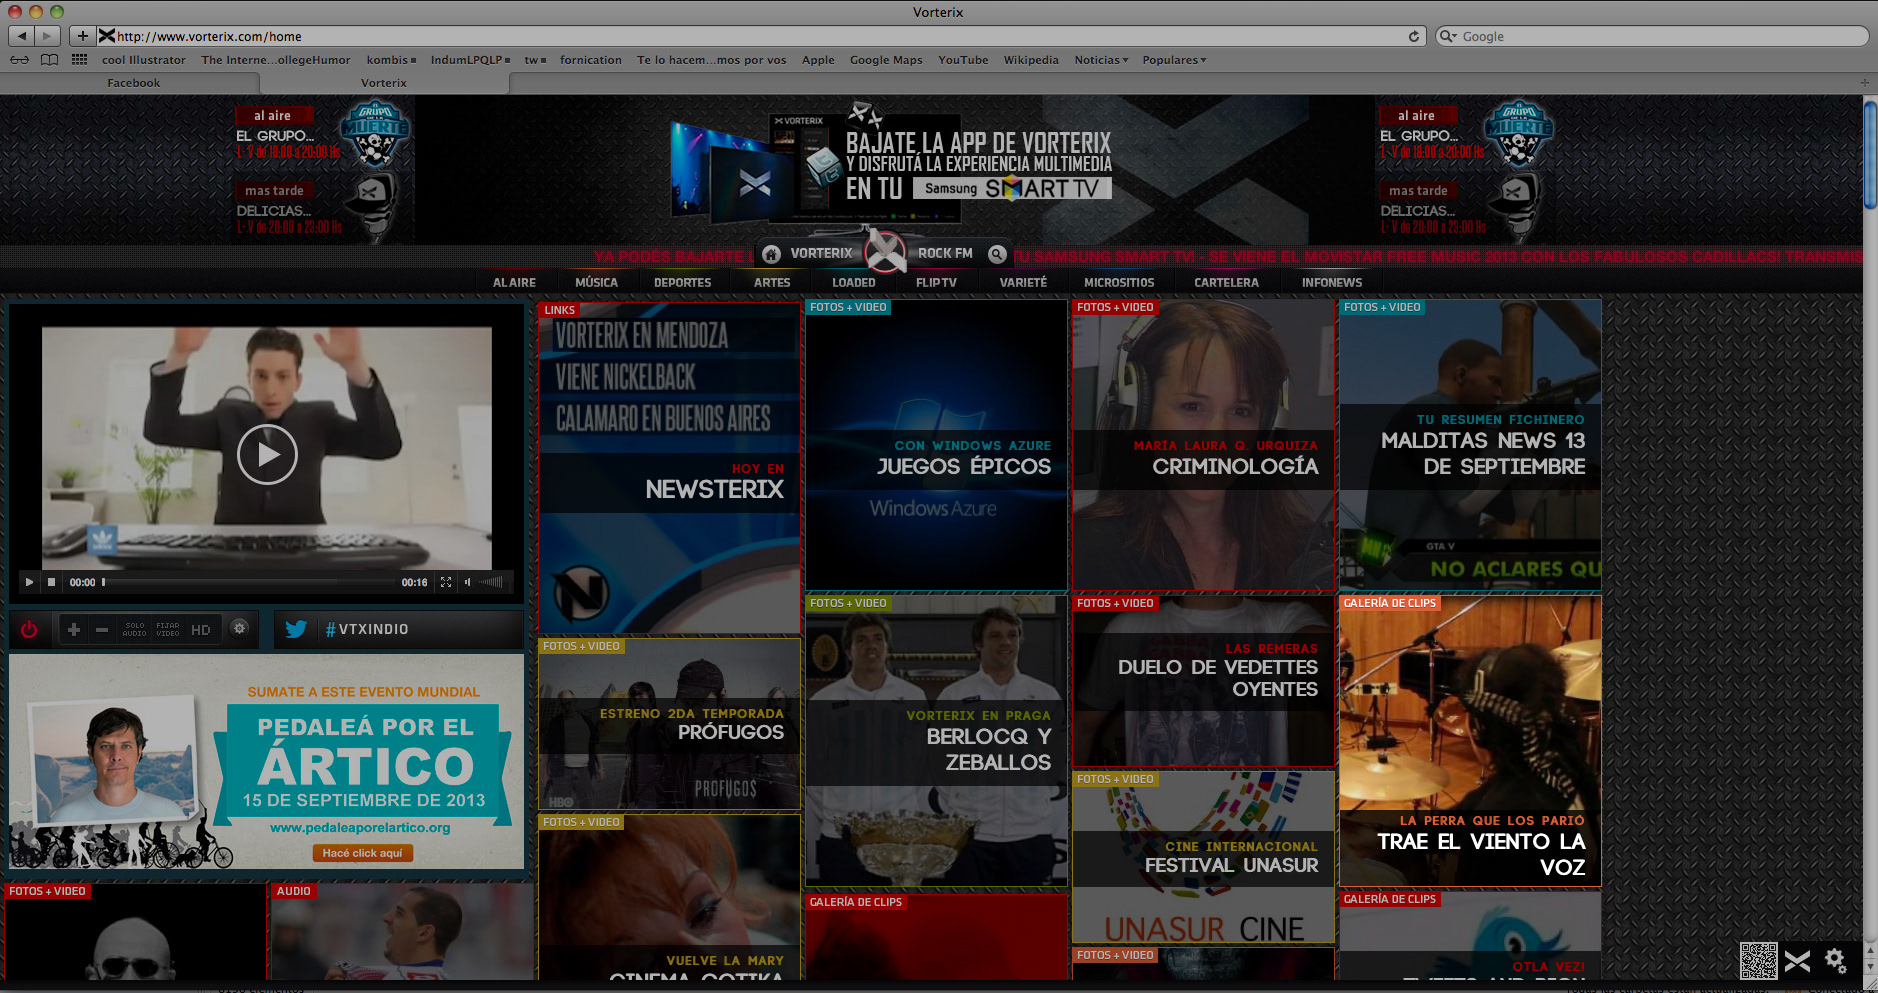Click the red power button under the player
1878x993 pixels.
coord(29,629)
